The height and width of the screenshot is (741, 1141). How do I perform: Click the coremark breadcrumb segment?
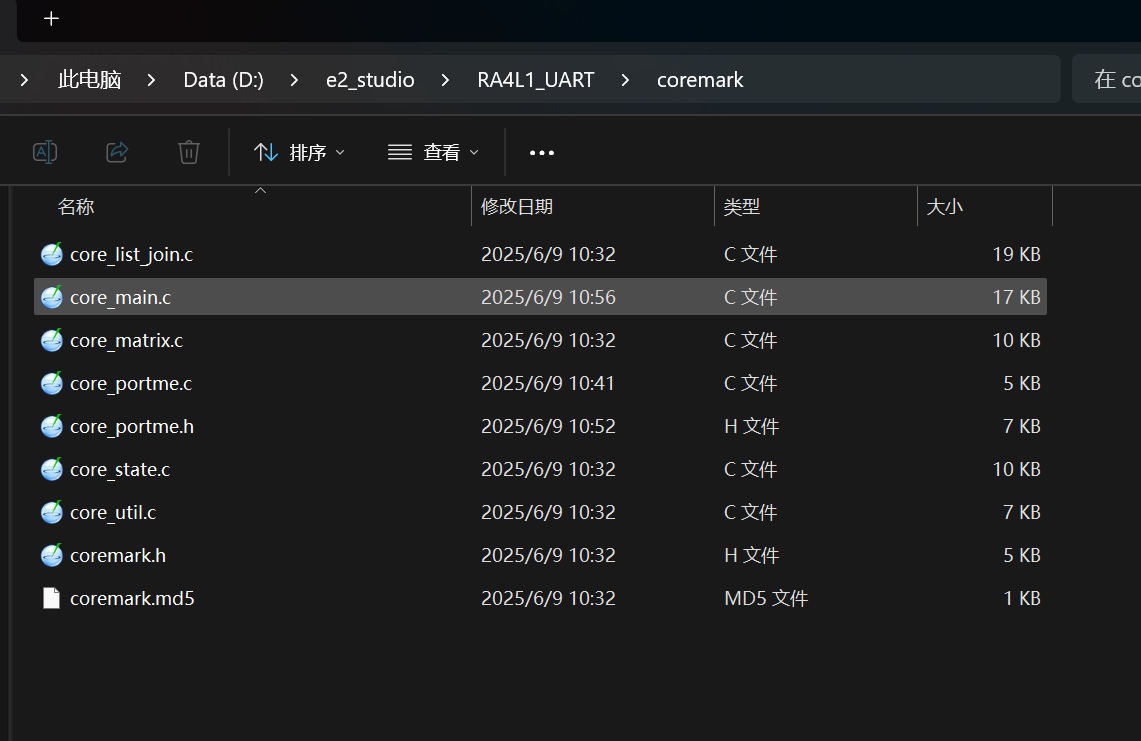pyautogui.click(x=700, y=80)
